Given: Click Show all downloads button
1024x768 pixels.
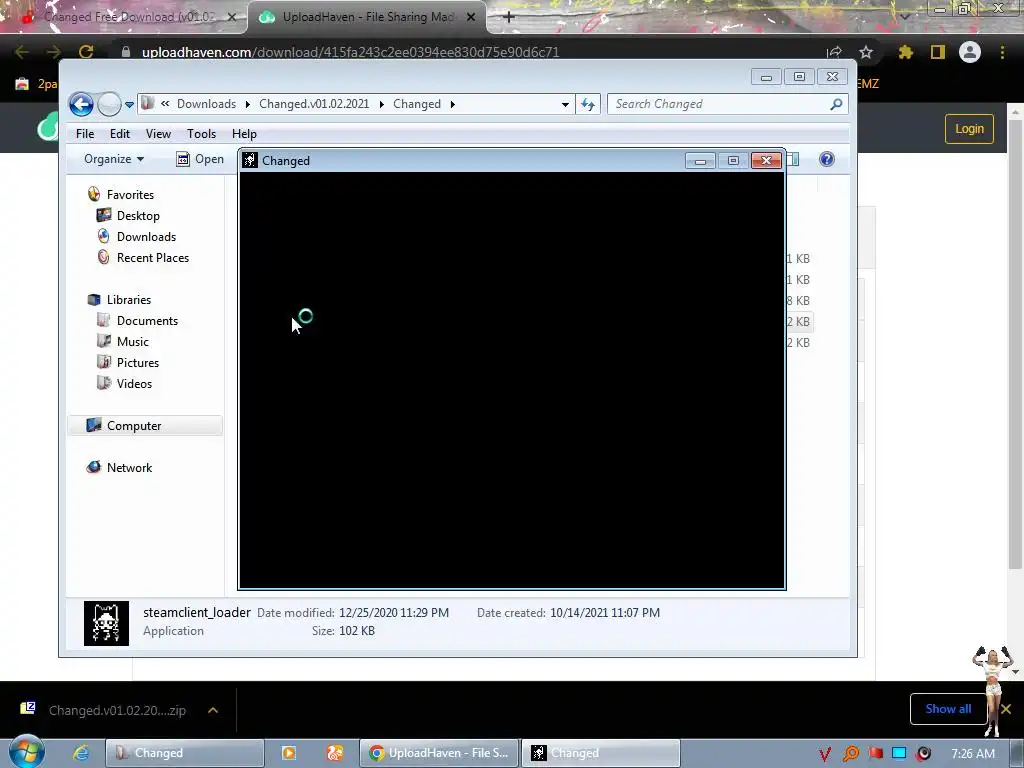Looking at the screenshot, I should (x=948, y=709).
